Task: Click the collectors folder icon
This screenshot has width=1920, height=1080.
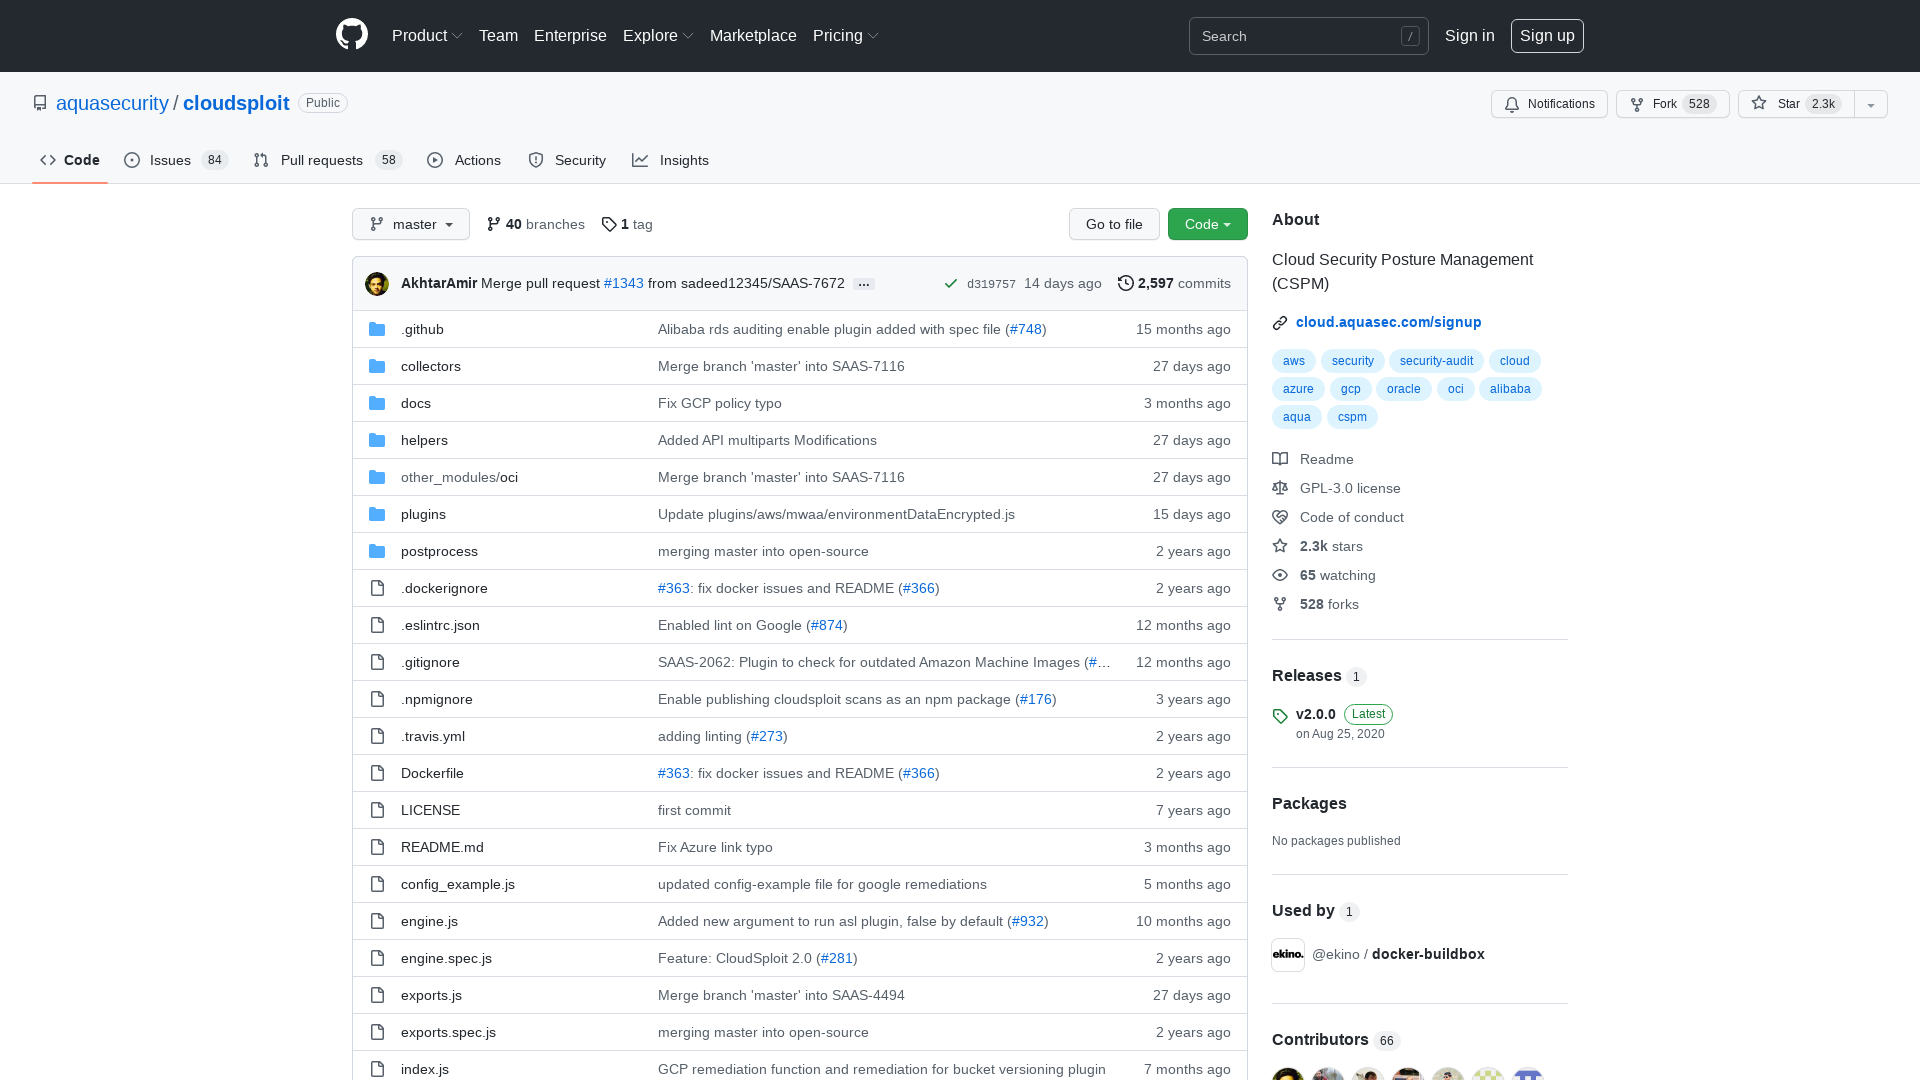Action: click(x=377, y=366)
